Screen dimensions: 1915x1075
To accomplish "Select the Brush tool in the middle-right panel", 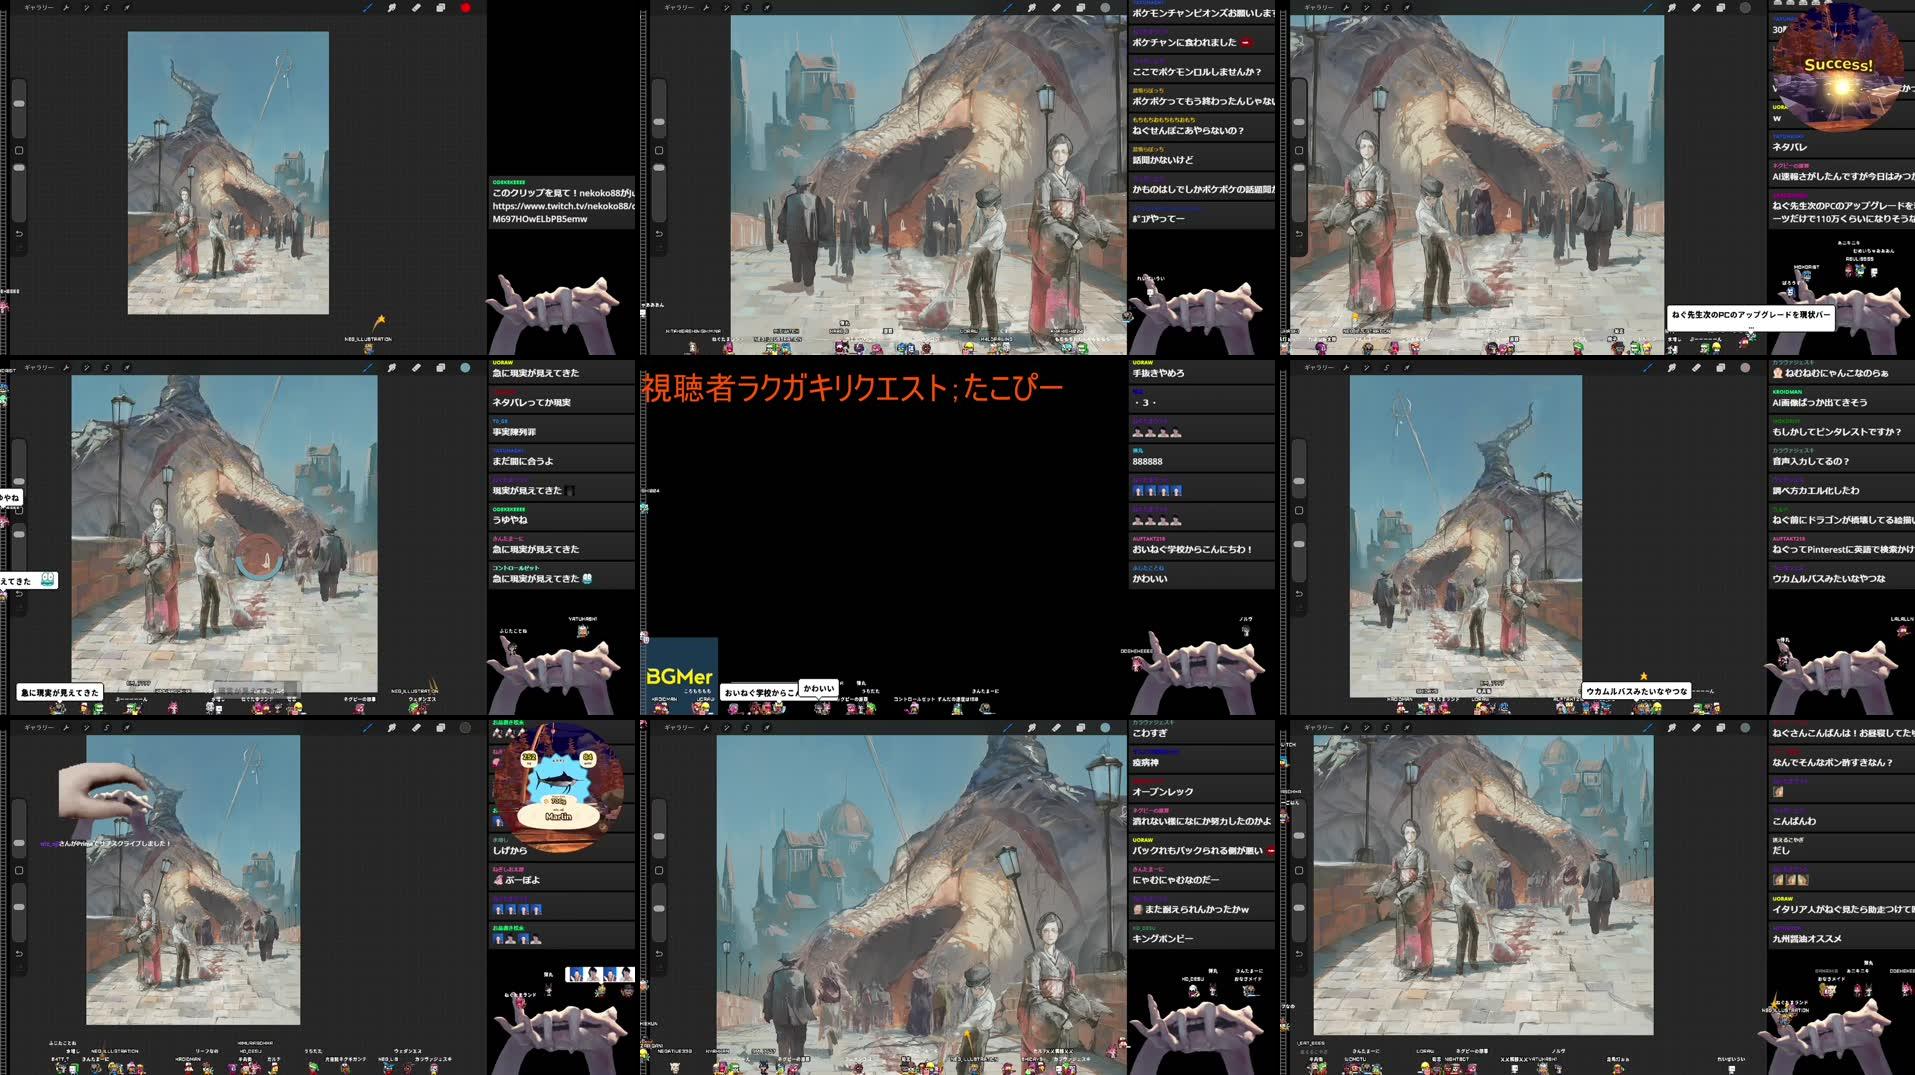I will pos(1648,368).
